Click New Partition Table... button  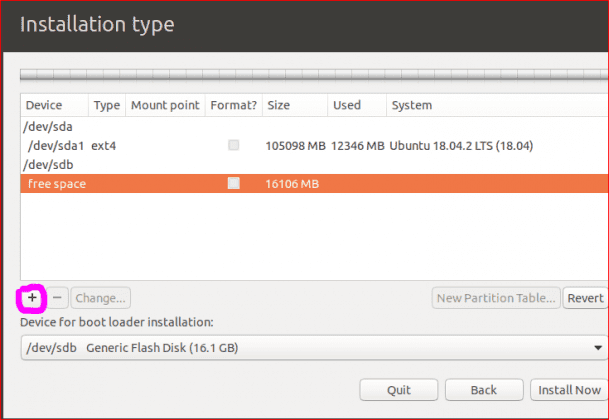click(494, 297)
